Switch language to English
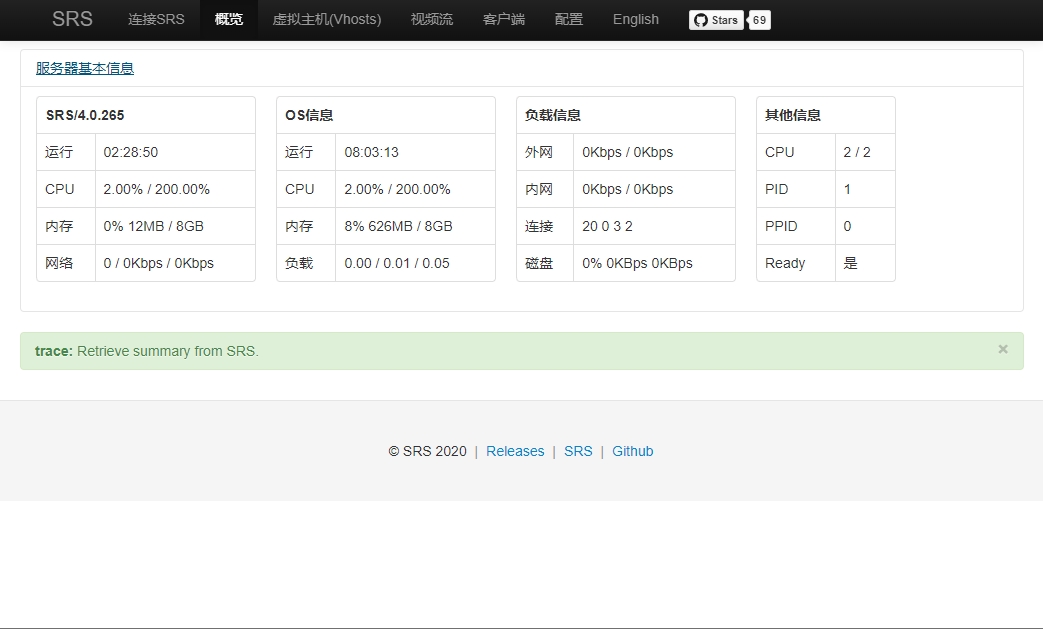This screenshot has height=629, width=1043. [x=635, y=19]
